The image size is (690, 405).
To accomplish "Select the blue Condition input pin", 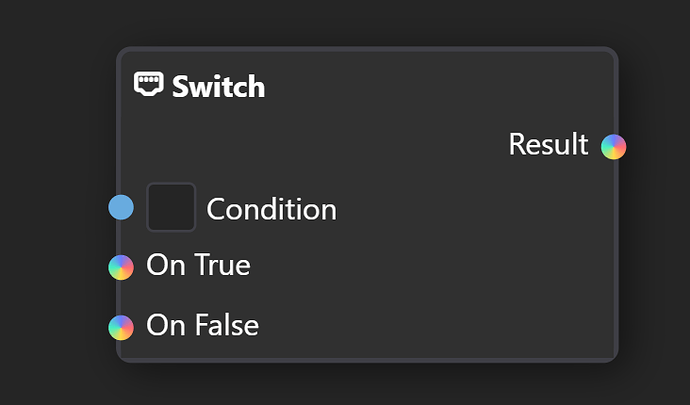I will tap(121, 207).
